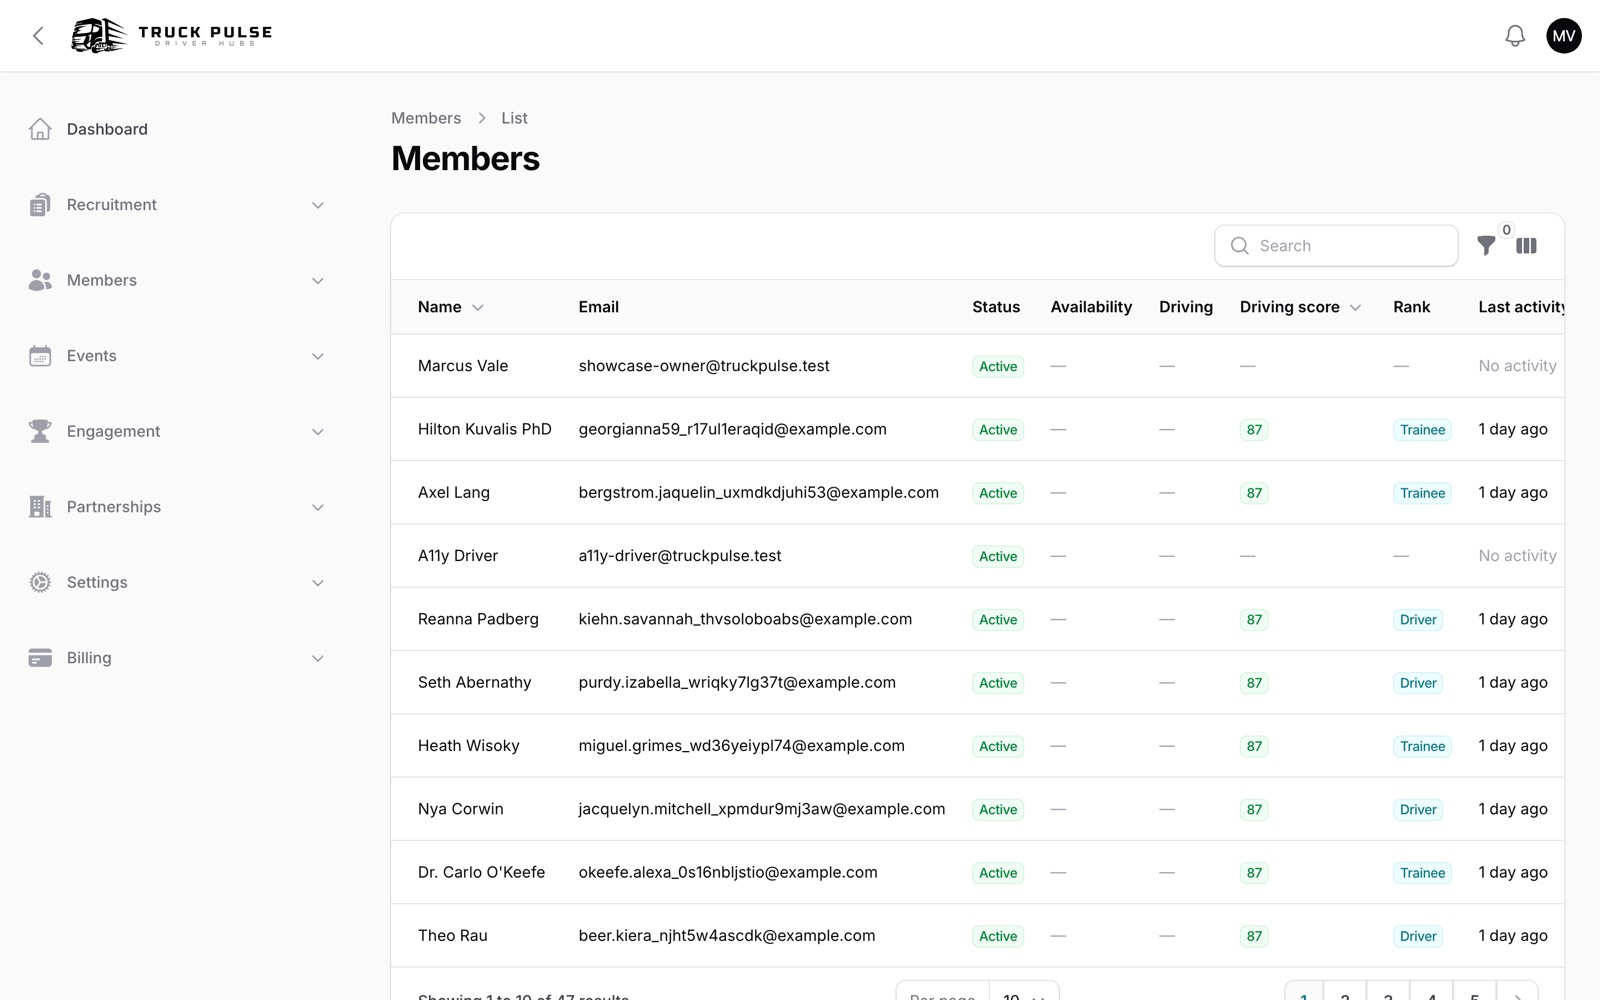Expand the Members sidebar section chevron

coord(318,281)
